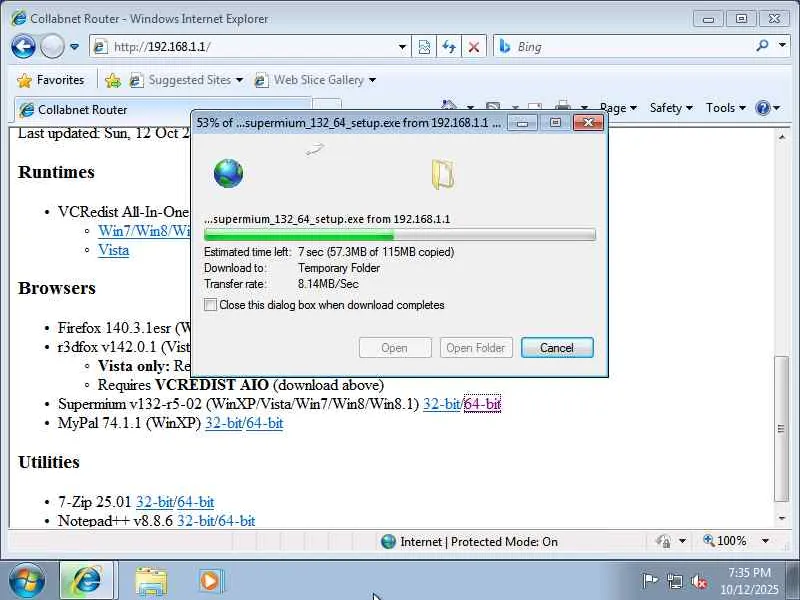Check 'Close this dialog box when download completes'

coord(210,305)
